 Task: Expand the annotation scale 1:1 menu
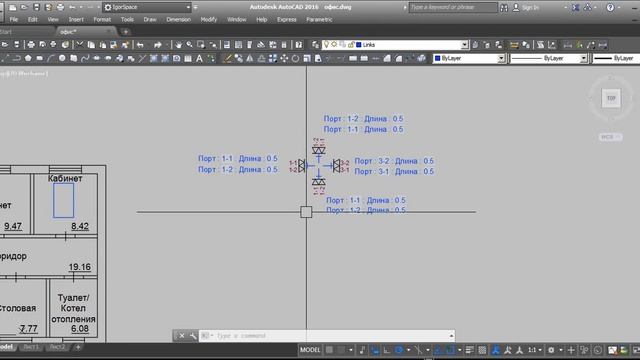535,350
